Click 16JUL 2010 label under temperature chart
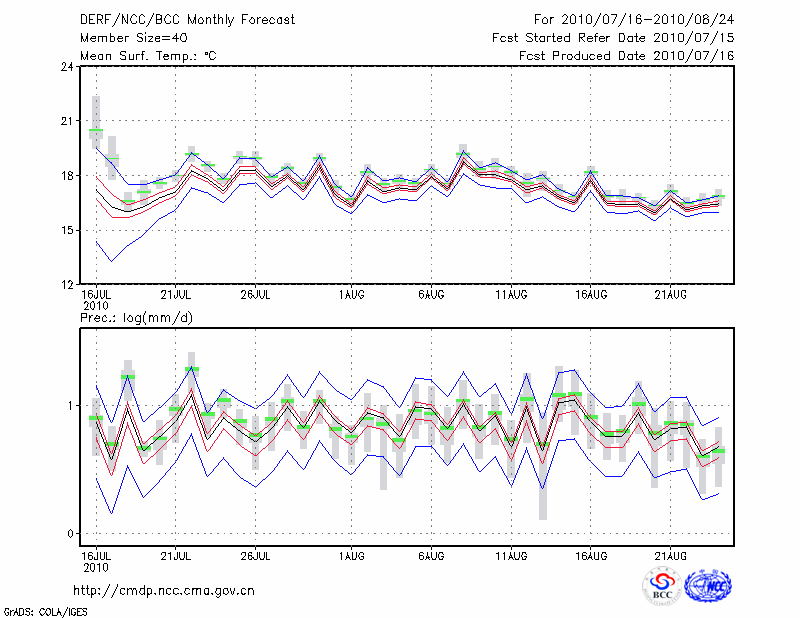Viewport: 800px width, 618px height. click(95, 299)
